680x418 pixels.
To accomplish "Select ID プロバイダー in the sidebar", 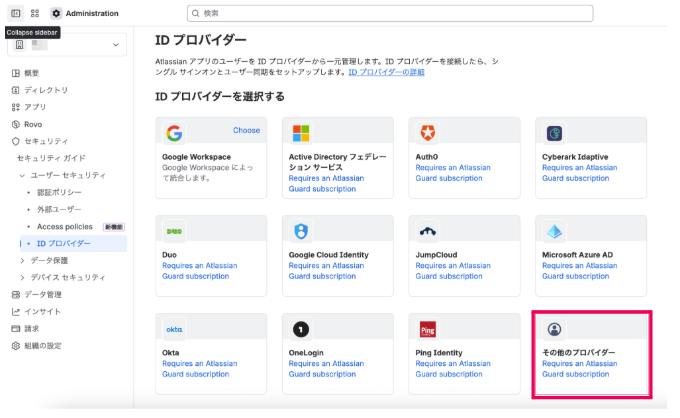I will [x=73, y=244].
